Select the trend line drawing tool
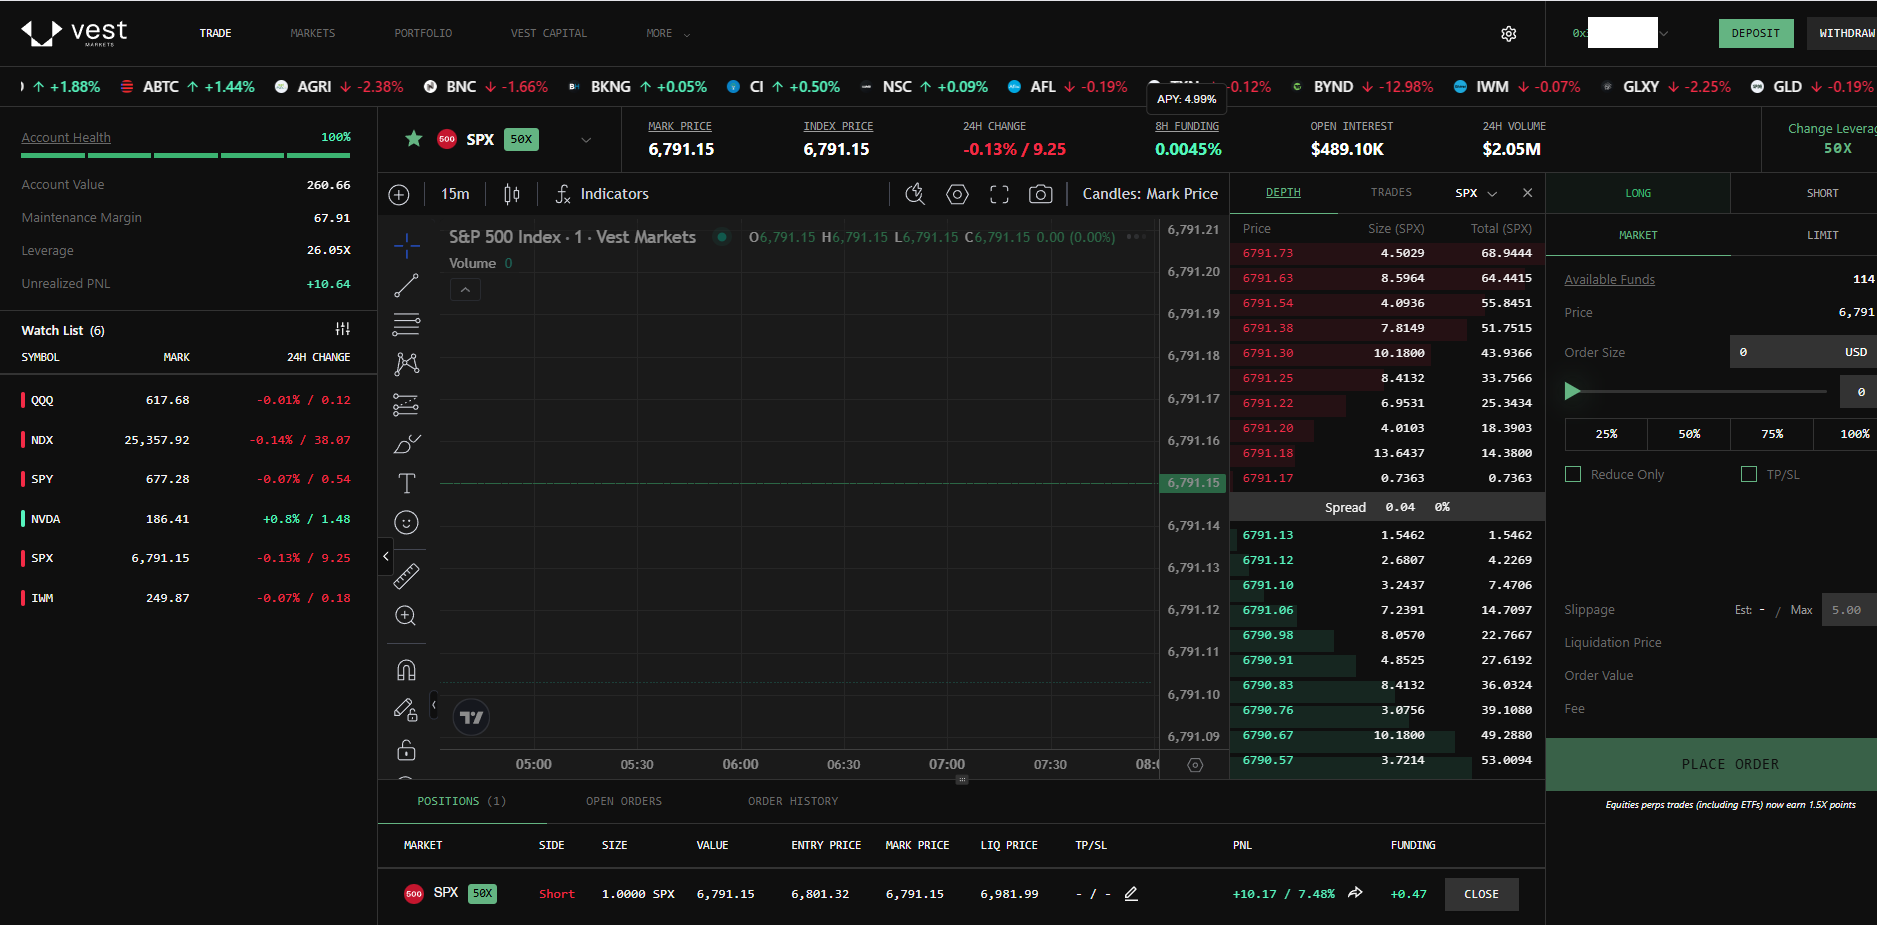1877x925 pixels. [x=406, y=285]
